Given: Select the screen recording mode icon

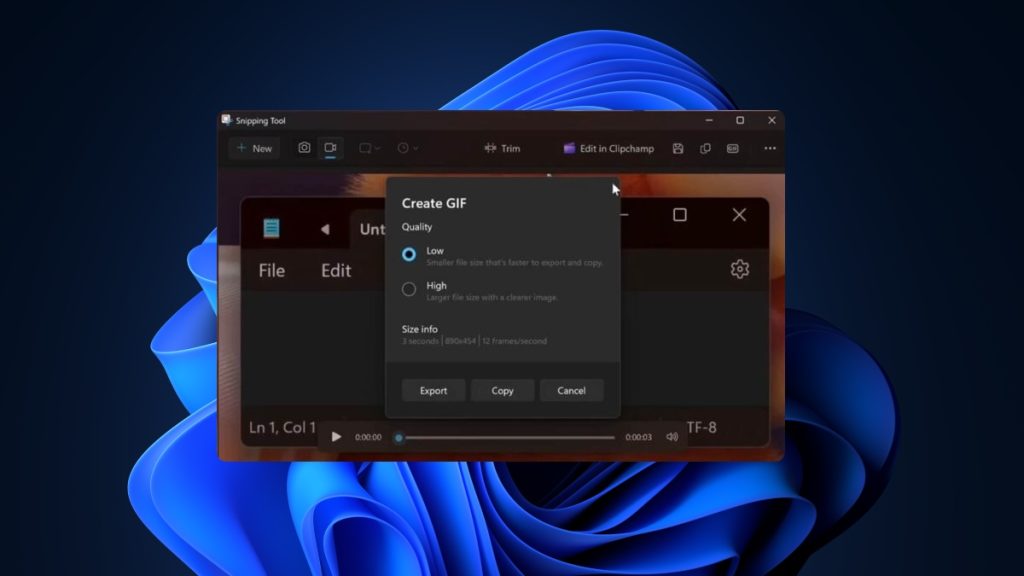Looking at the screenshot, I should tap(331, 148).
